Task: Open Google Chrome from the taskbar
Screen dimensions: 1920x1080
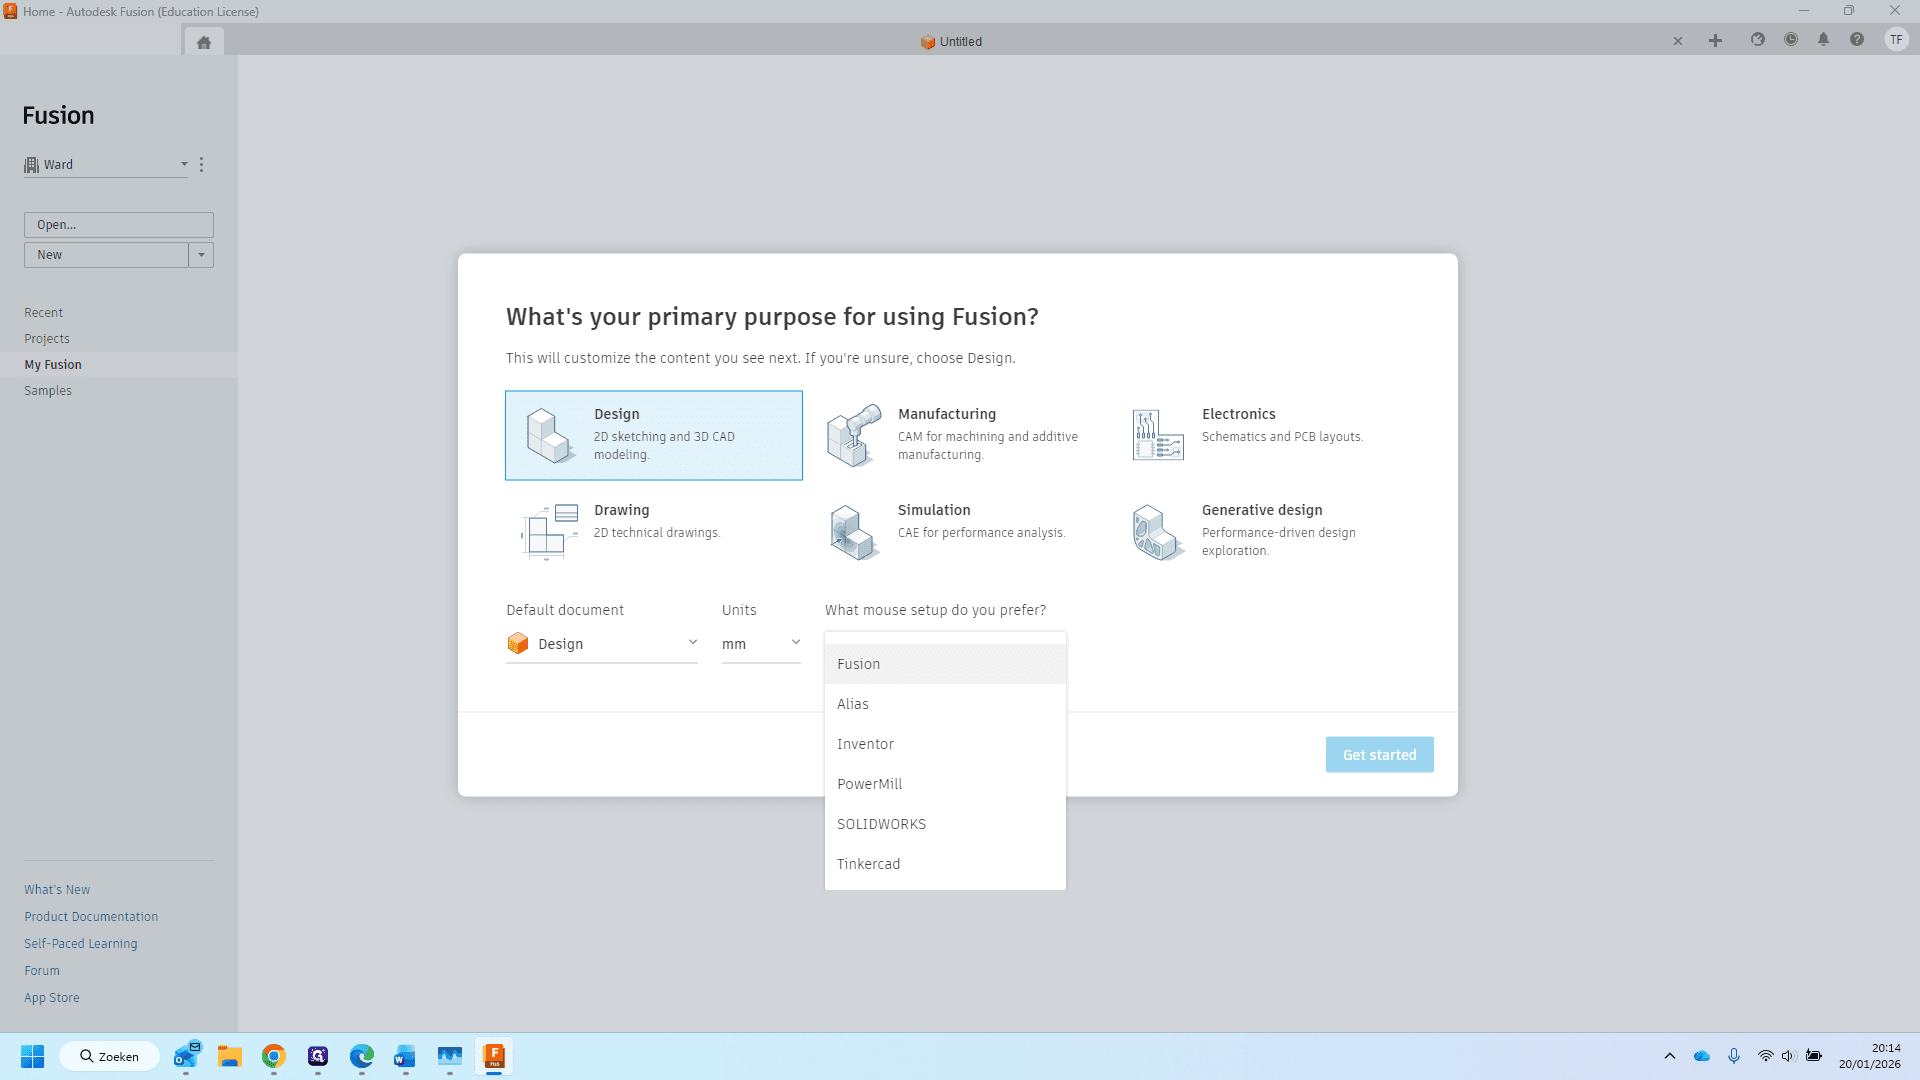Action: (274, 1056)
